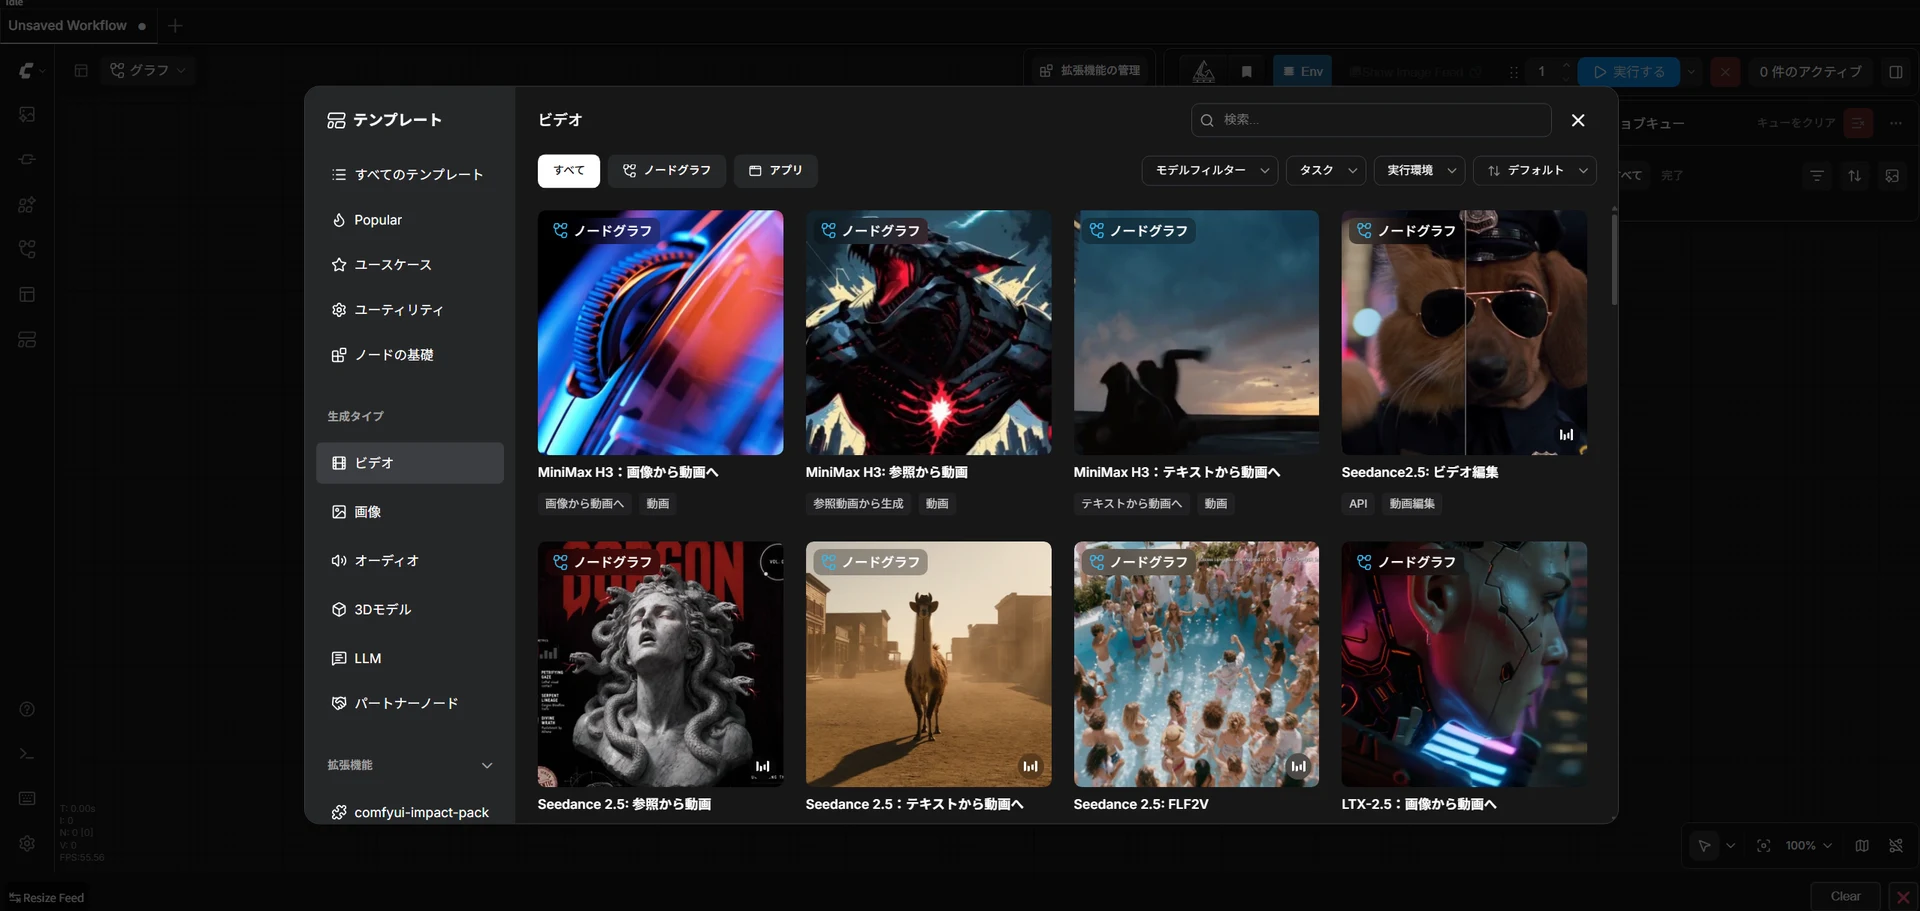The height and width of the screenshot is (911, 1920).
Task: Toggle the terminal console panel
Action: click(27, 754)
